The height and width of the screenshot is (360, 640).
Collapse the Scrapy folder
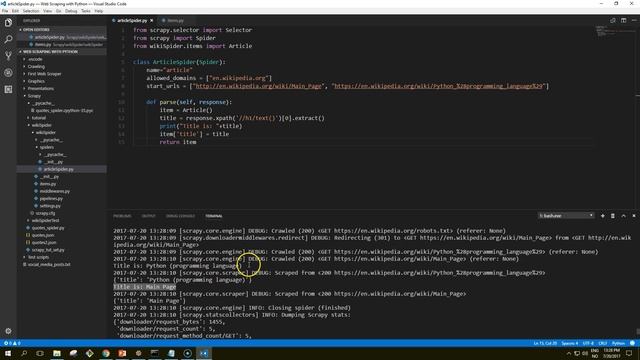[x=34, y=96]
